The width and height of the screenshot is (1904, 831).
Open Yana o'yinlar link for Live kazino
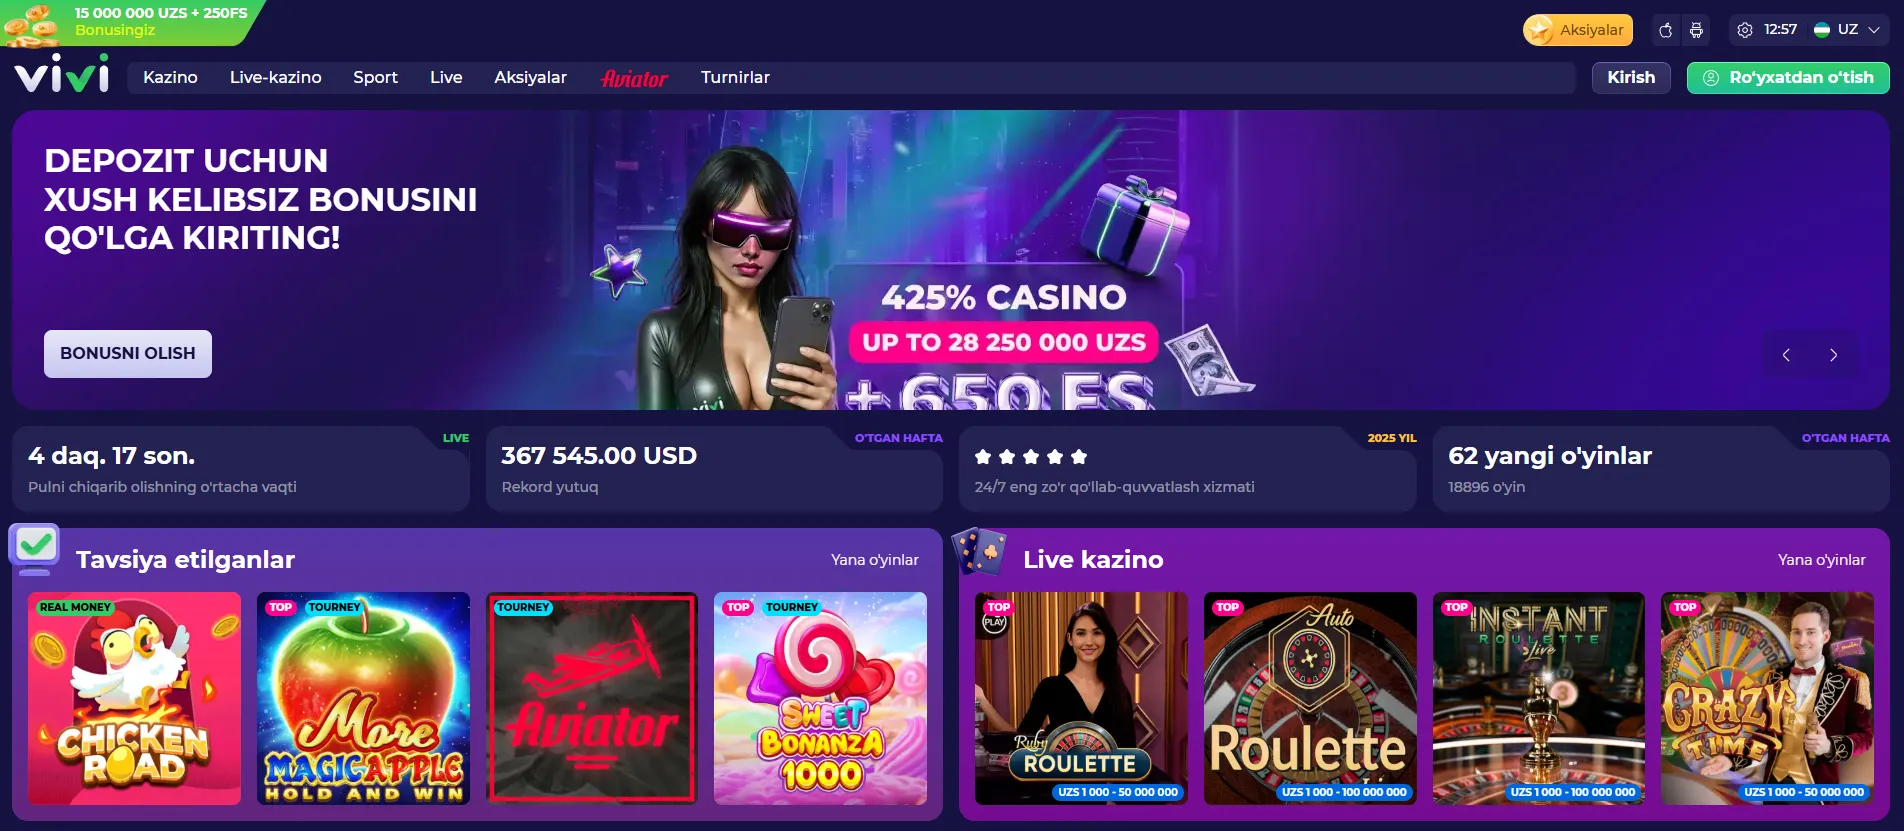click(x=1821, y=560)
